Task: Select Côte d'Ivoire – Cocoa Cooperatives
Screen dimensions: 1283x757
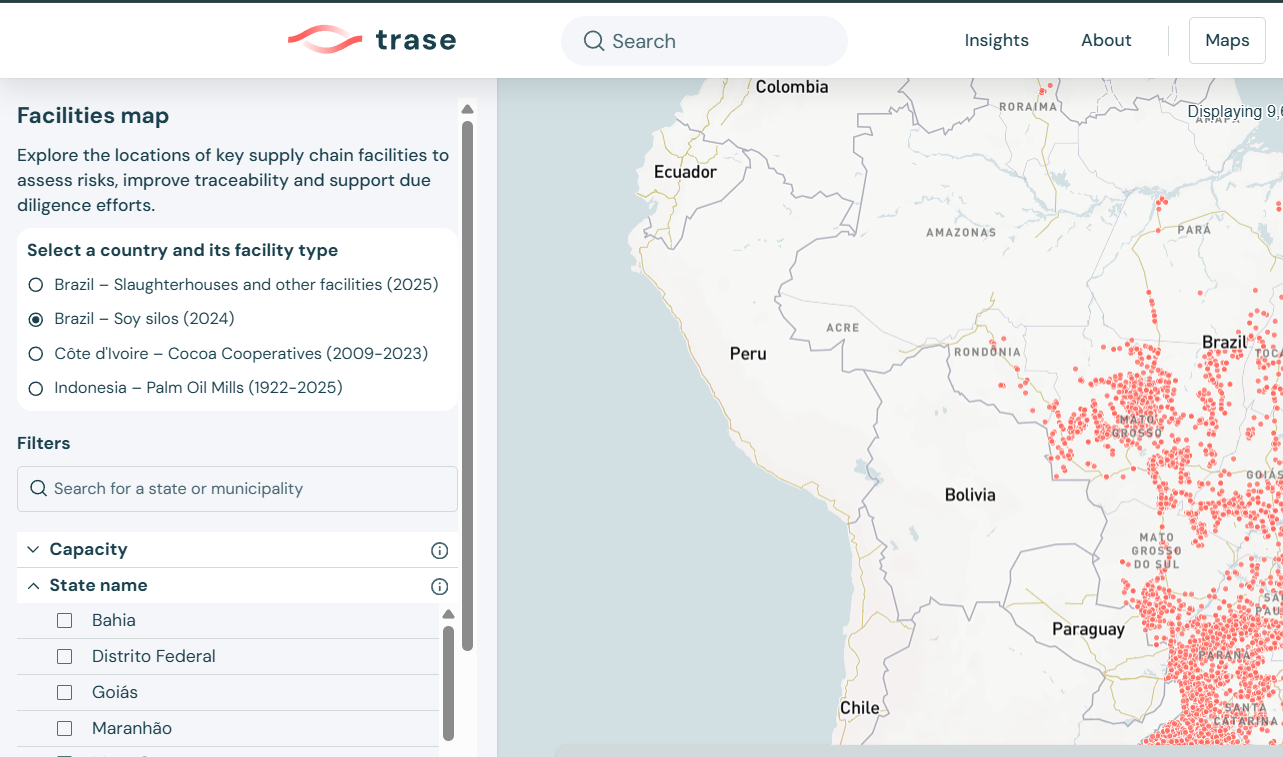Action: pos(35,353)
